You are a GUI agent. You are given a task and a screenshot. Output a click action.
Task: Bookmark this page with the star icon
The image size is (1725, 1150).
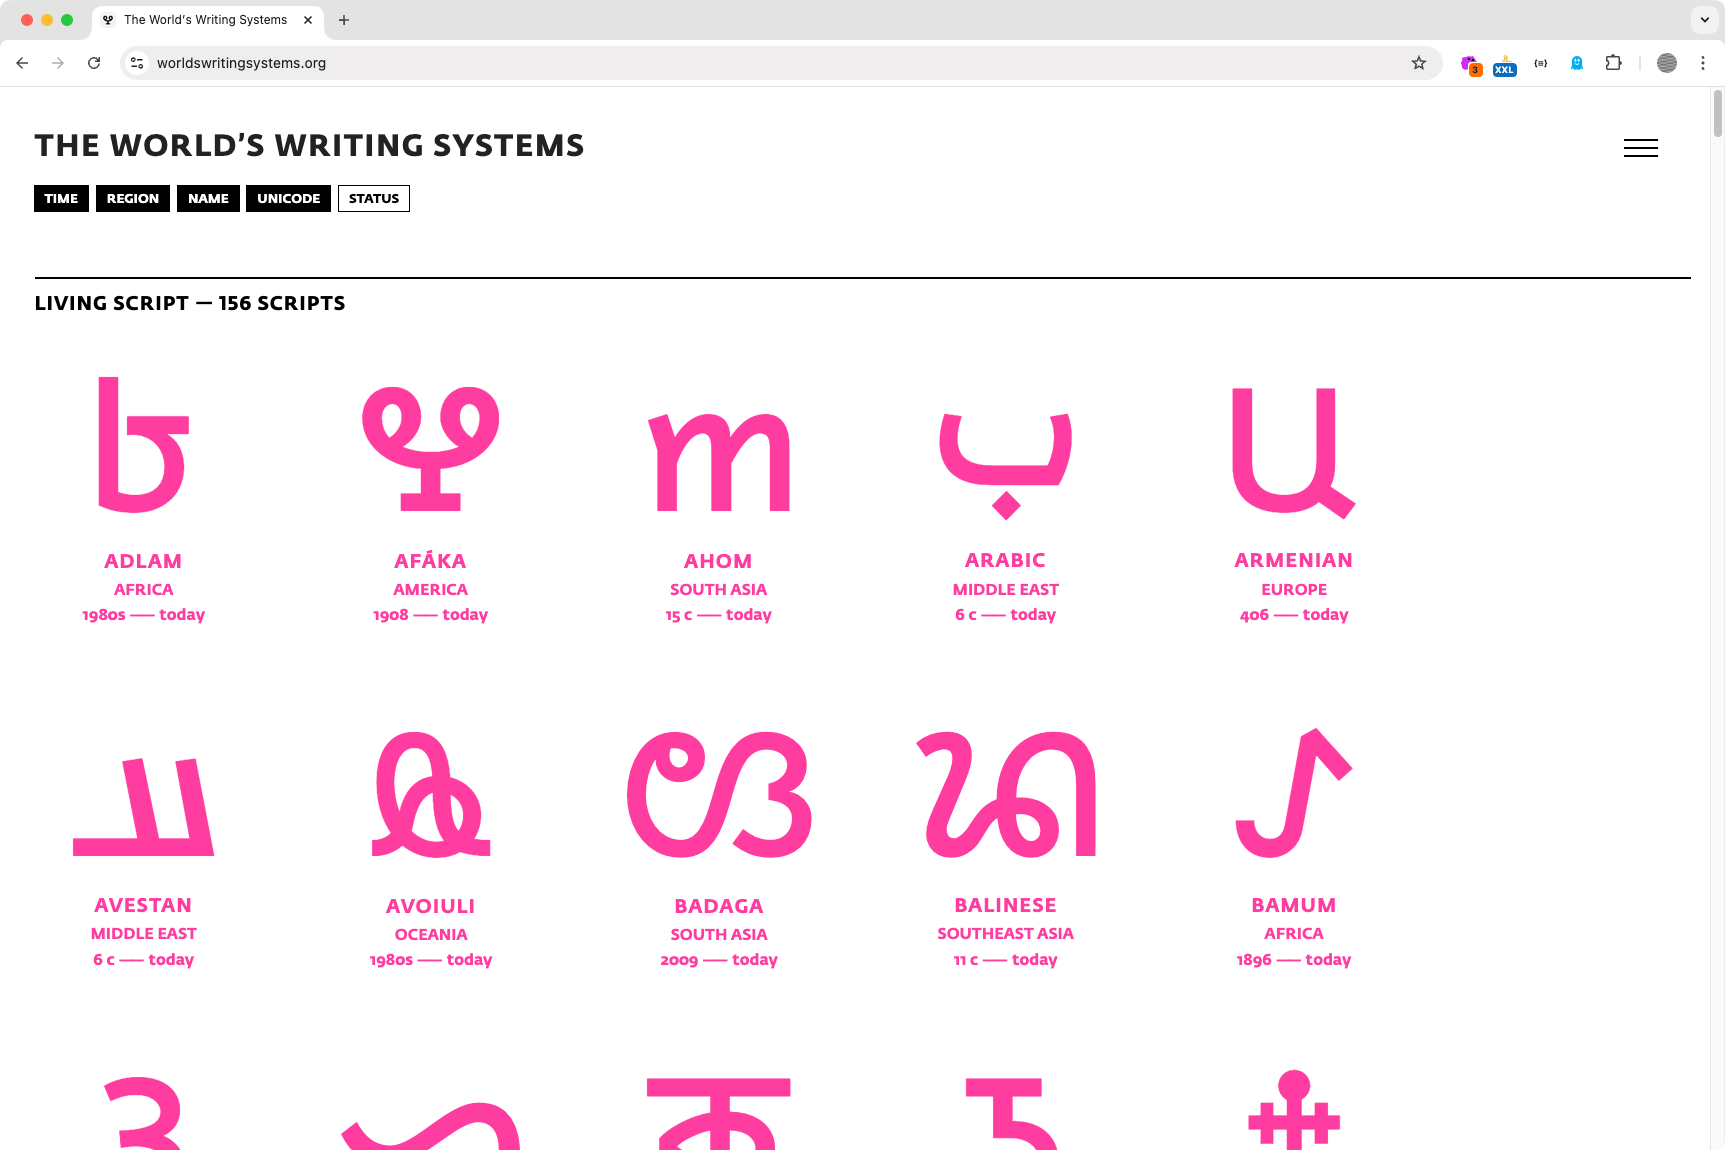(1418, 63)
